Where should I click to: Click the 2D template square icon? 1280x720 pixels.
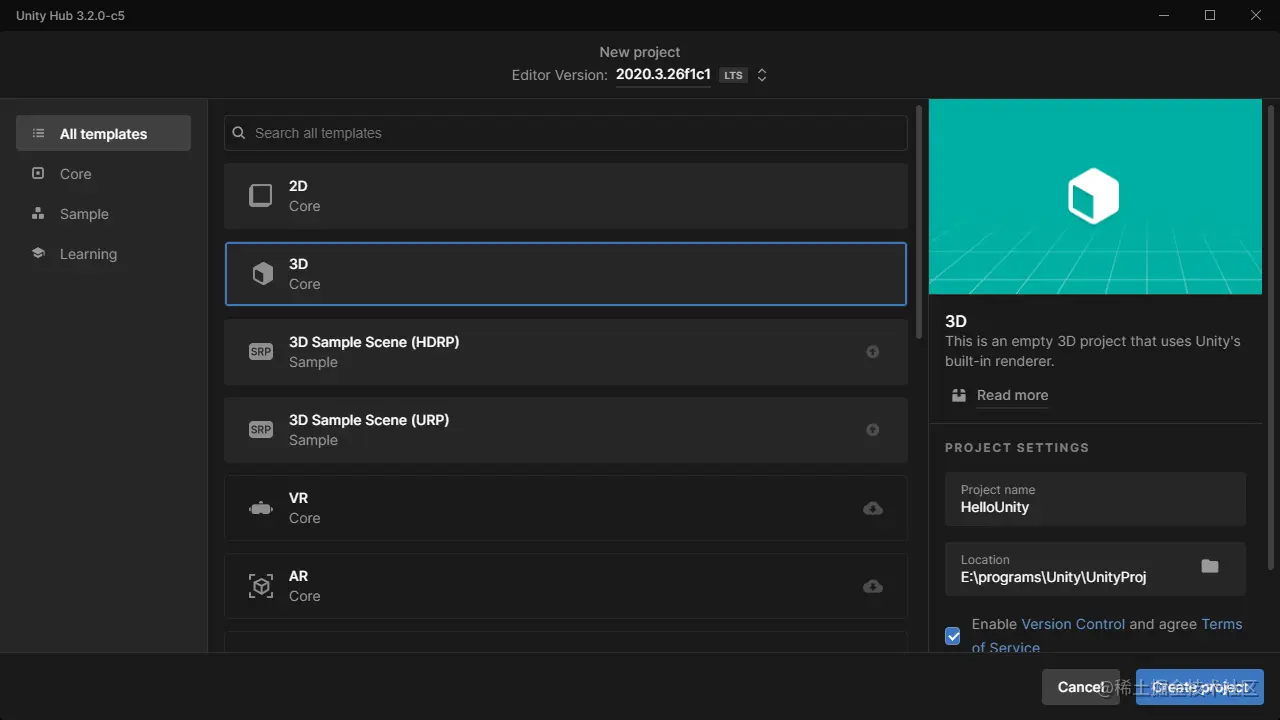coord(261,195)
